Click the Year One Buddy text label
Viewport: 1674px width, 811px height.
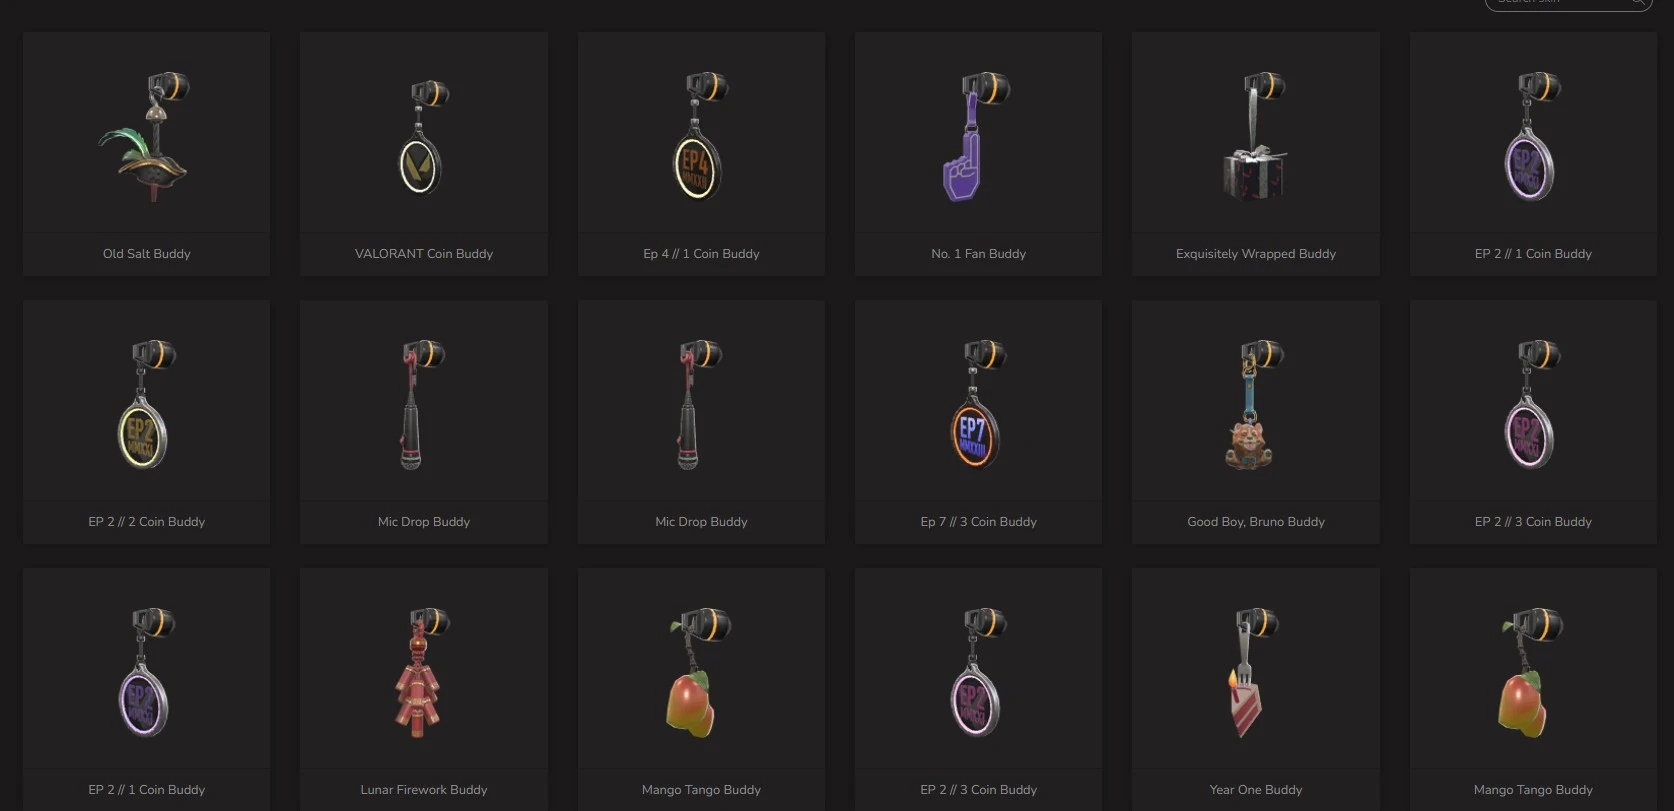tap(1256, 790)
